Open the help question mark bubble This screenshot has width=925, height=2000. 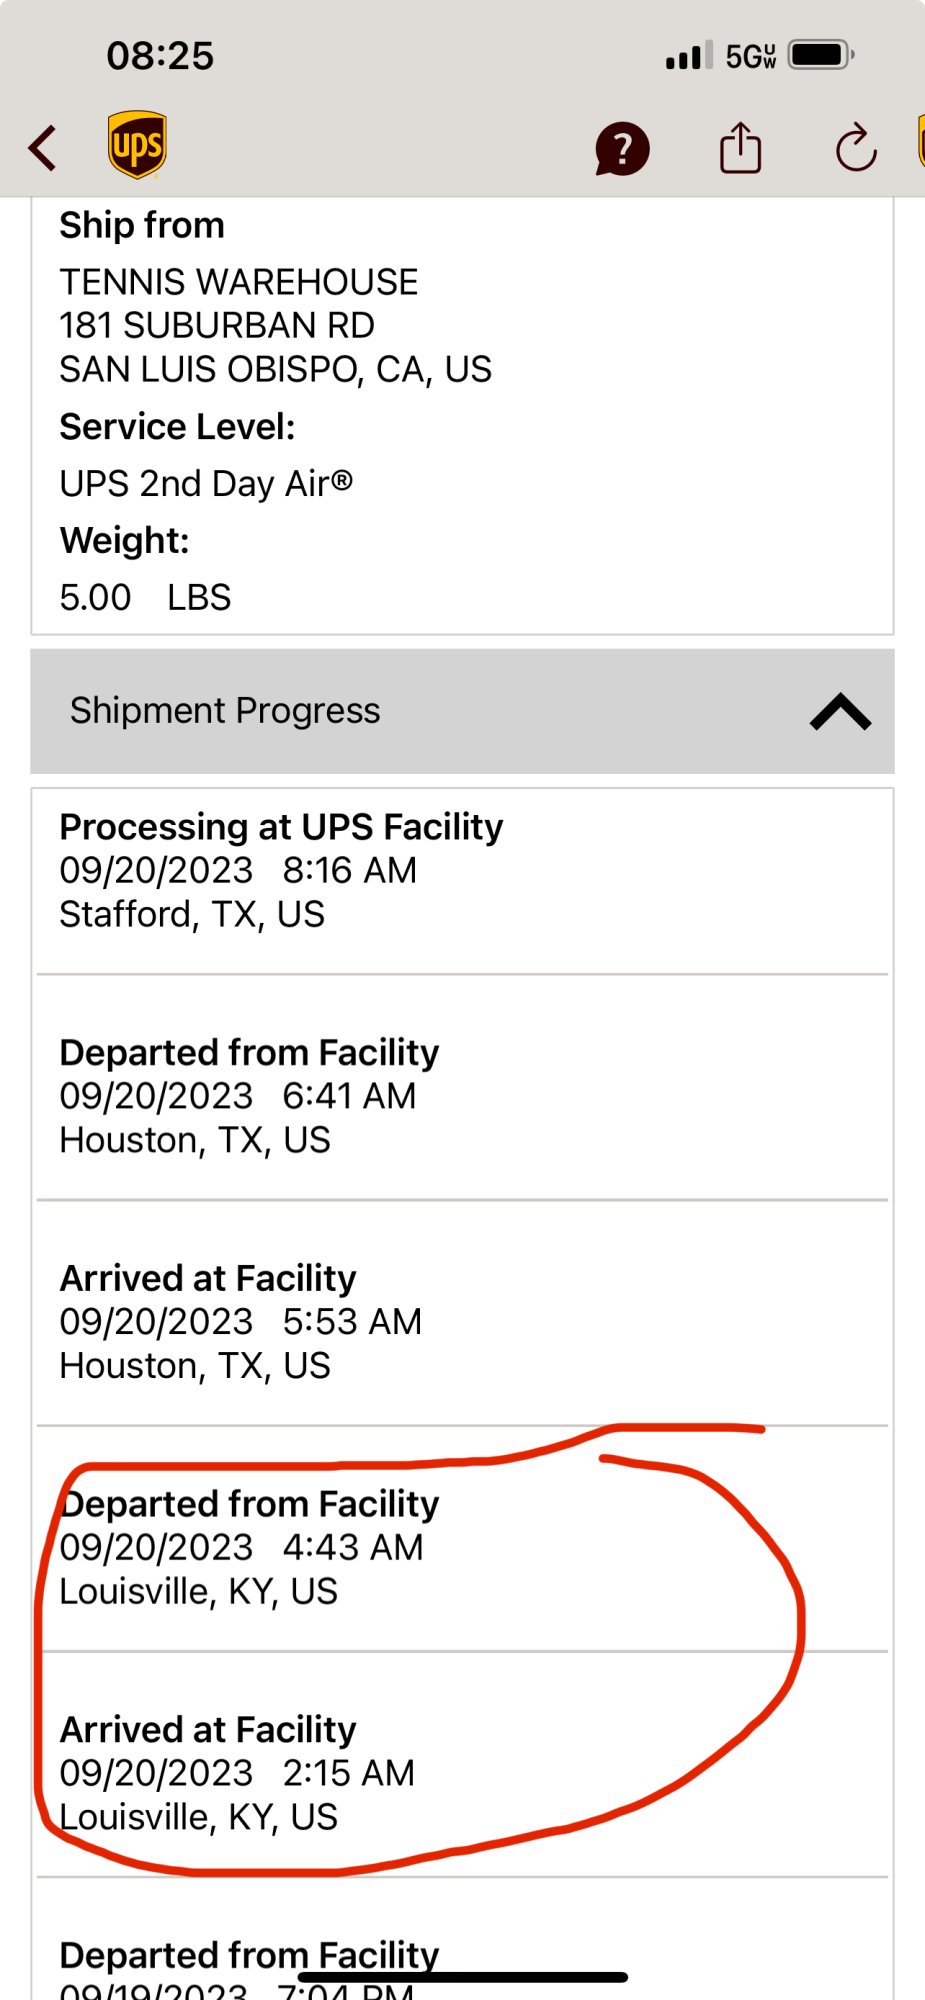click(x=622, y=149)
